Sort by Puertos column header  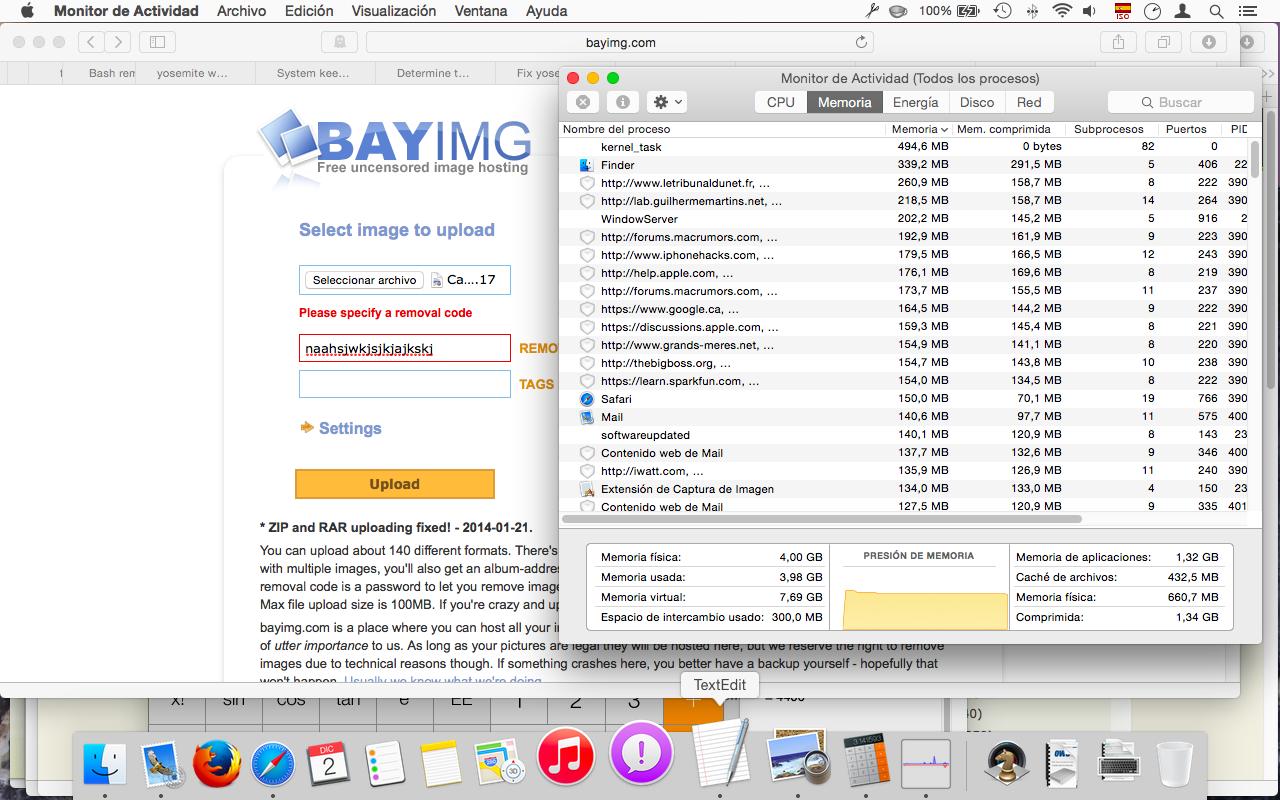1186,129
